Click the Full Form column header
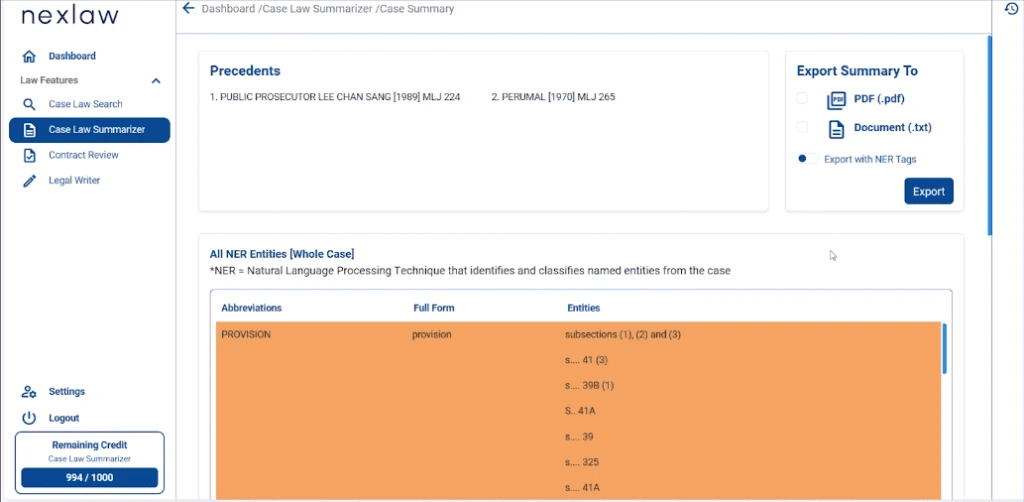The height and width of the screenshot is (502, 1024). pos(434,308)
